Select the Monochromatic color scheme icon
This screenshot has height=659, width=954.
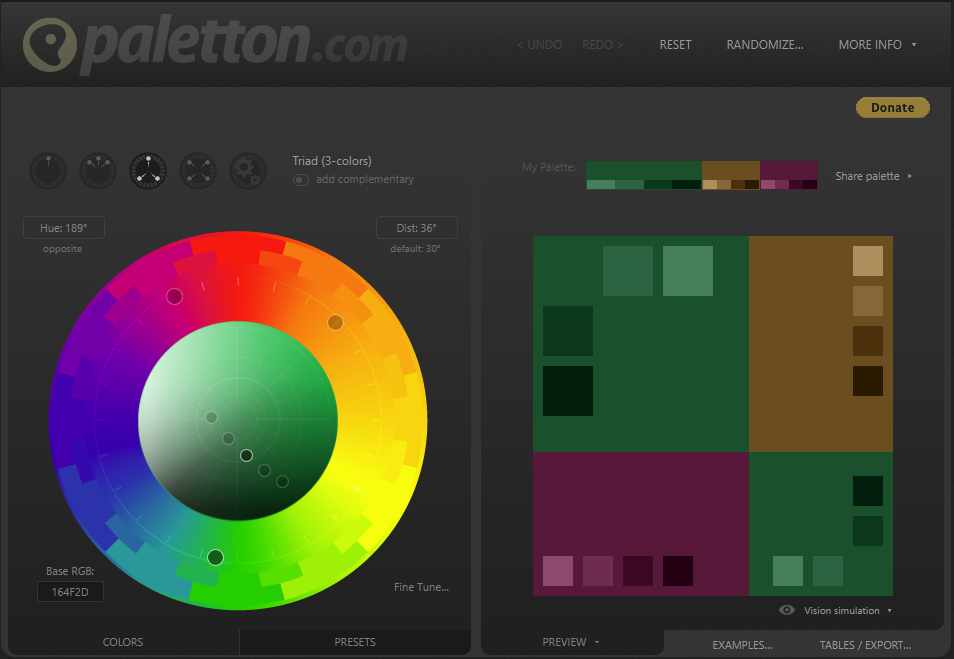(48, 170)
